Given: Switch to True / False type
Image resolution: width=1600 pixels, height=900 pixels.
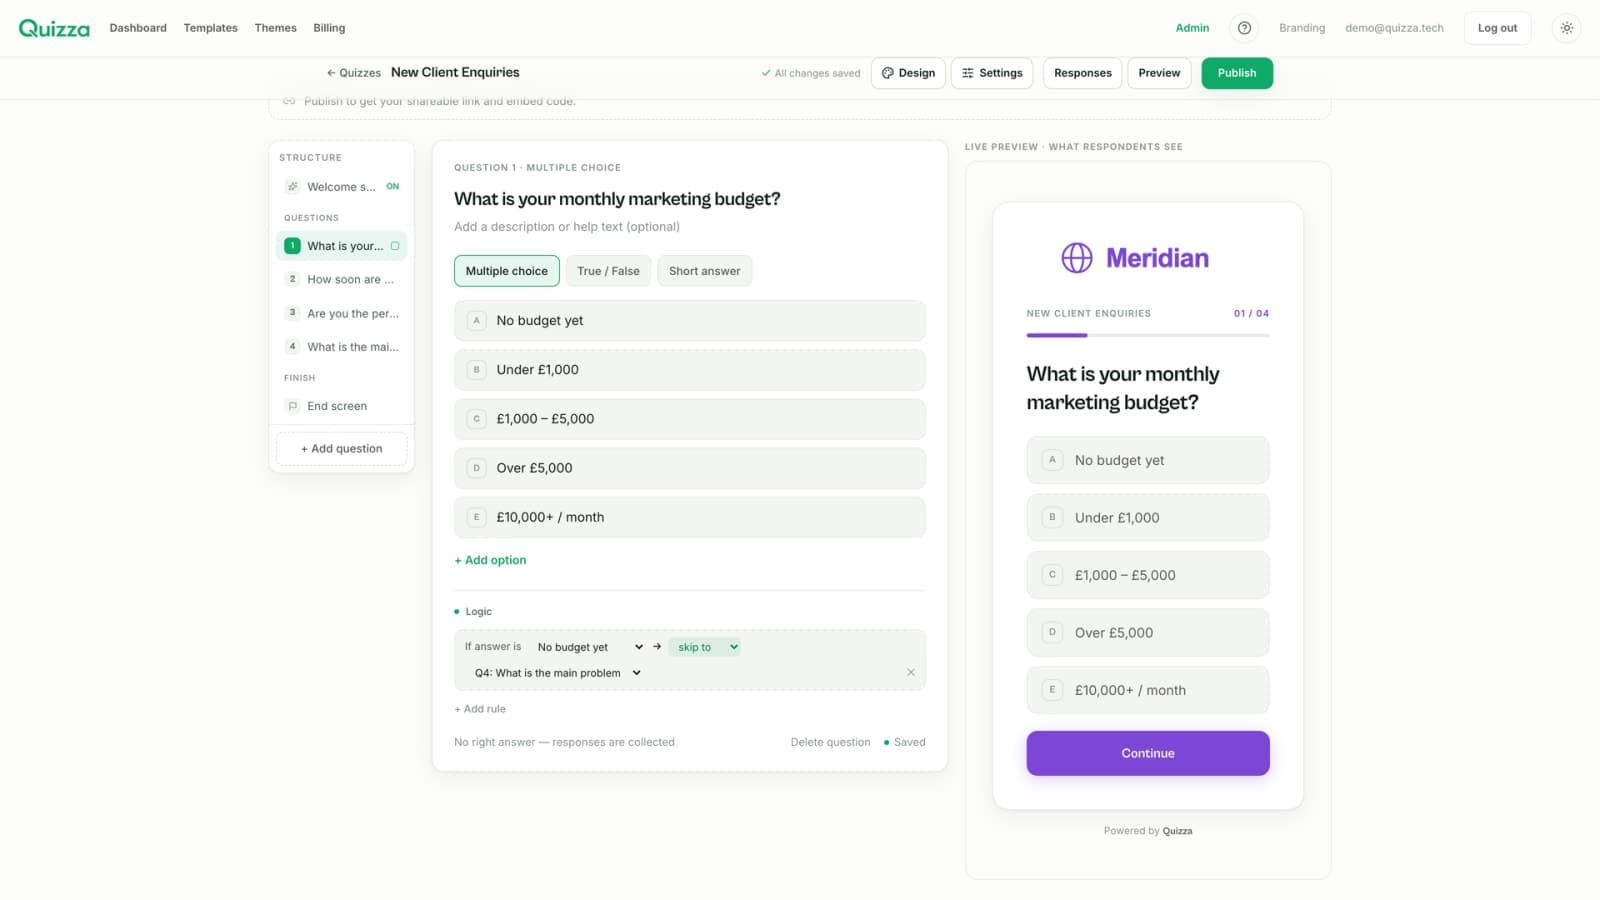Looking at the screenshot, I should 608,271.
